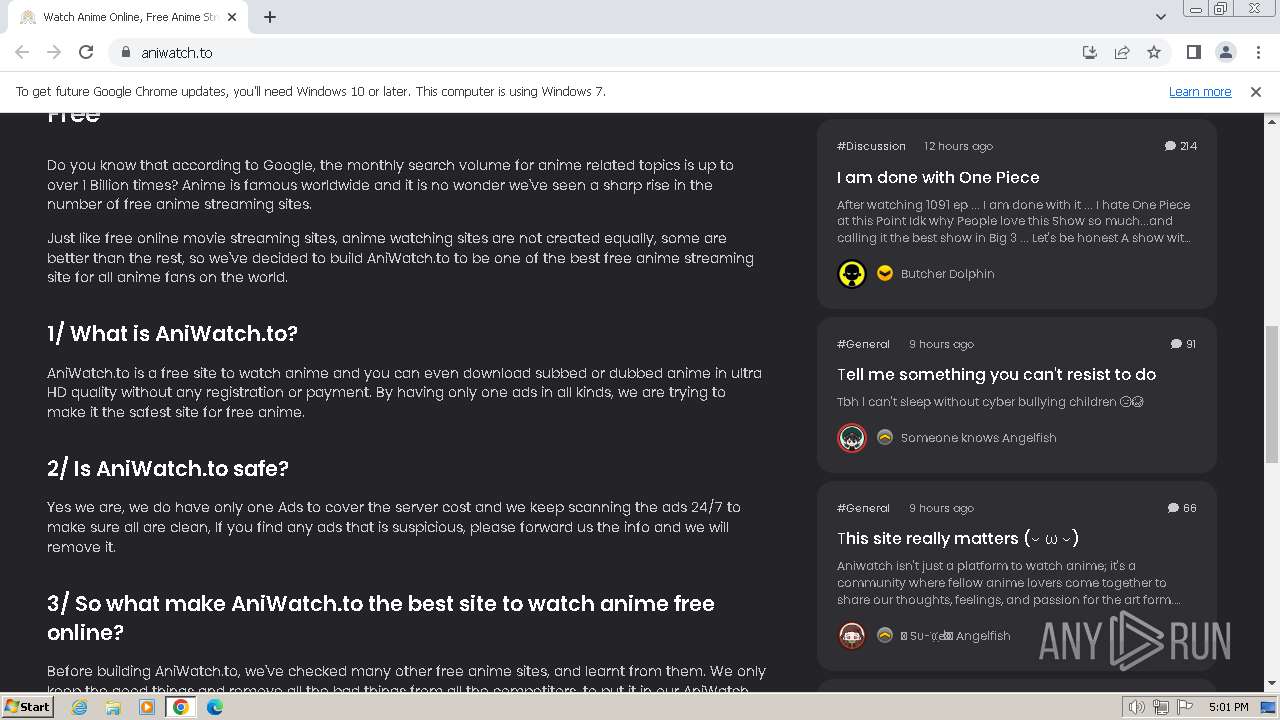Open Someone knows Angelfish avatar
Image resolution: width=1280 pixels, height=720 pixels.
[852, 438]
